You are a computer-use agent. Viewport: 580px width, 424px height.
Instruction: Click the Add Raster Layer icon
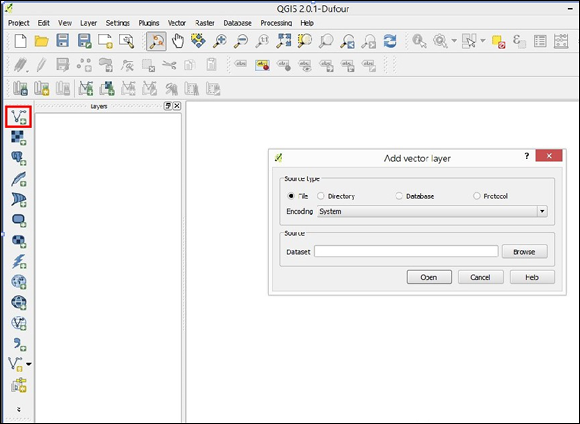click(18, 137)
